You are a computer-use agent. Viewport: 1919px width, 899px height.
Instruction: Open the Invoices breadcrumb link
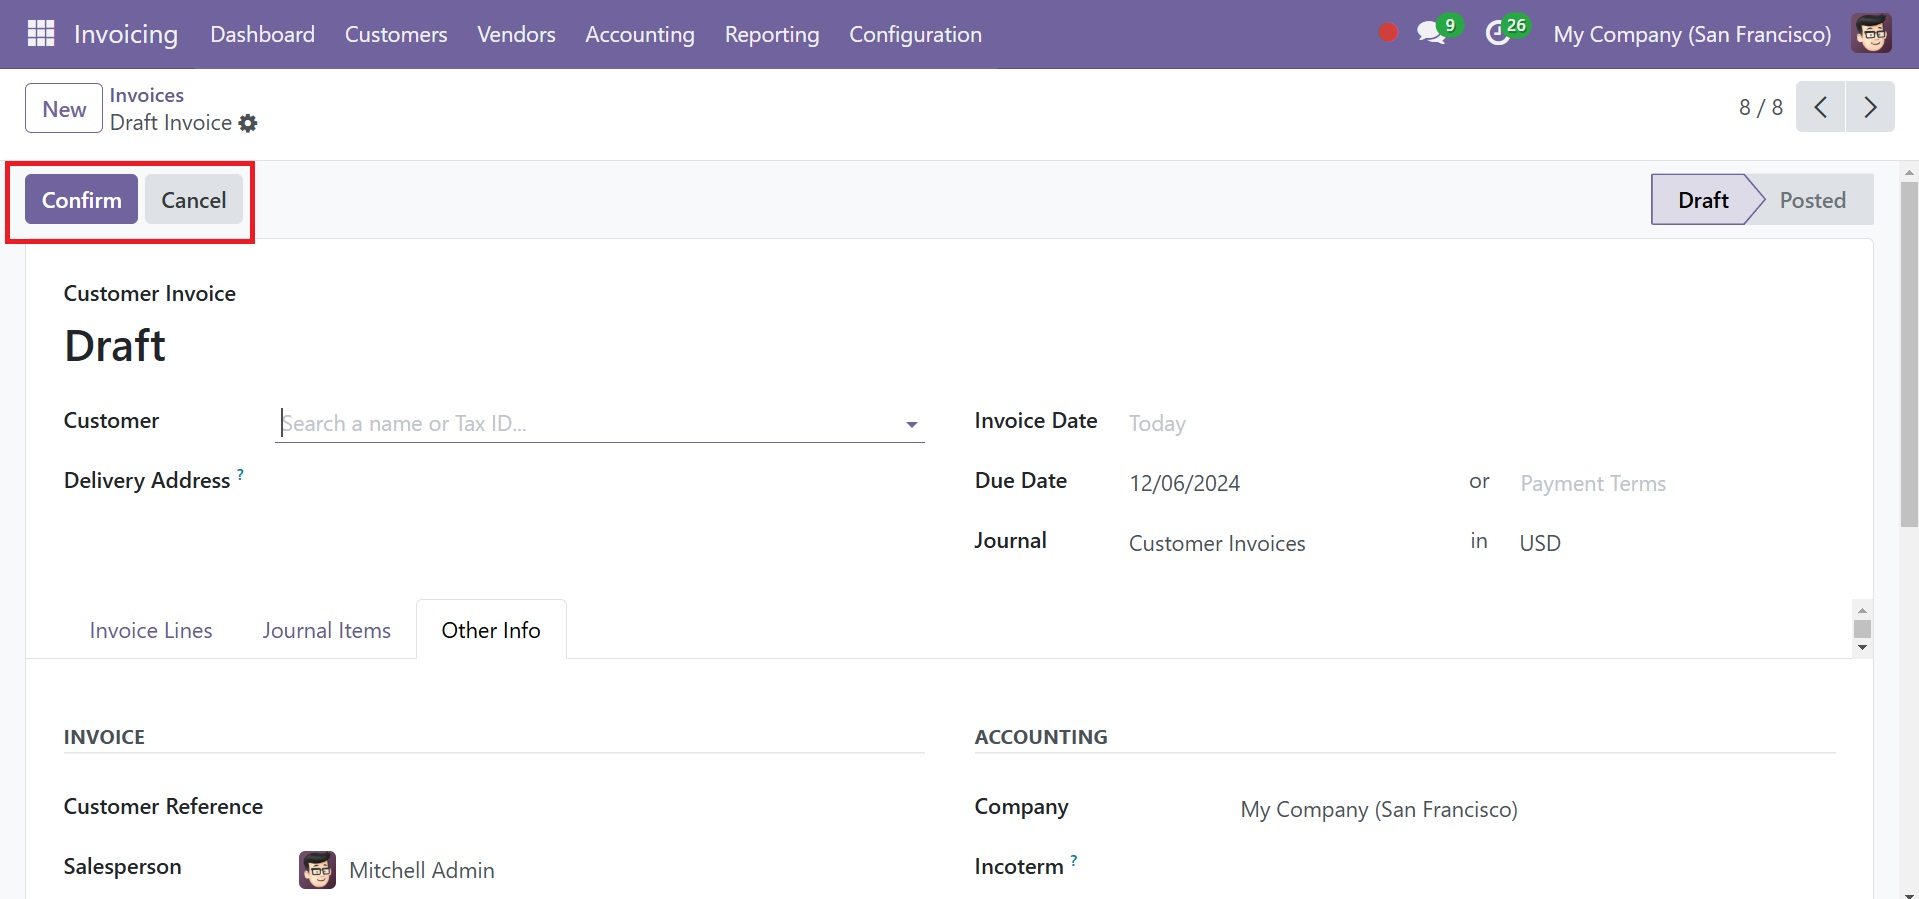coord(147,95)
